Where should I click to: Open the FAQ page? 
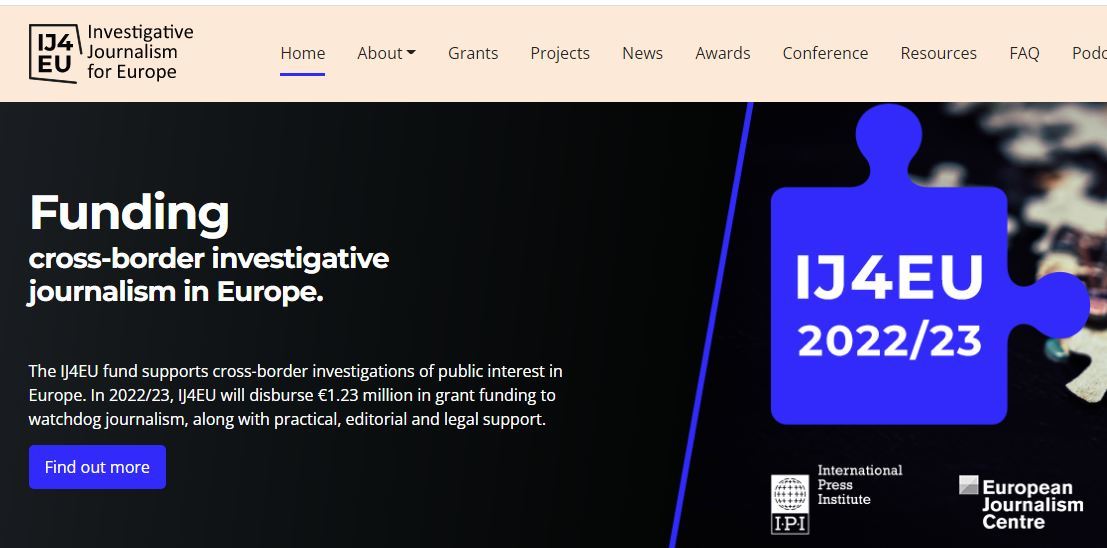1024,53
